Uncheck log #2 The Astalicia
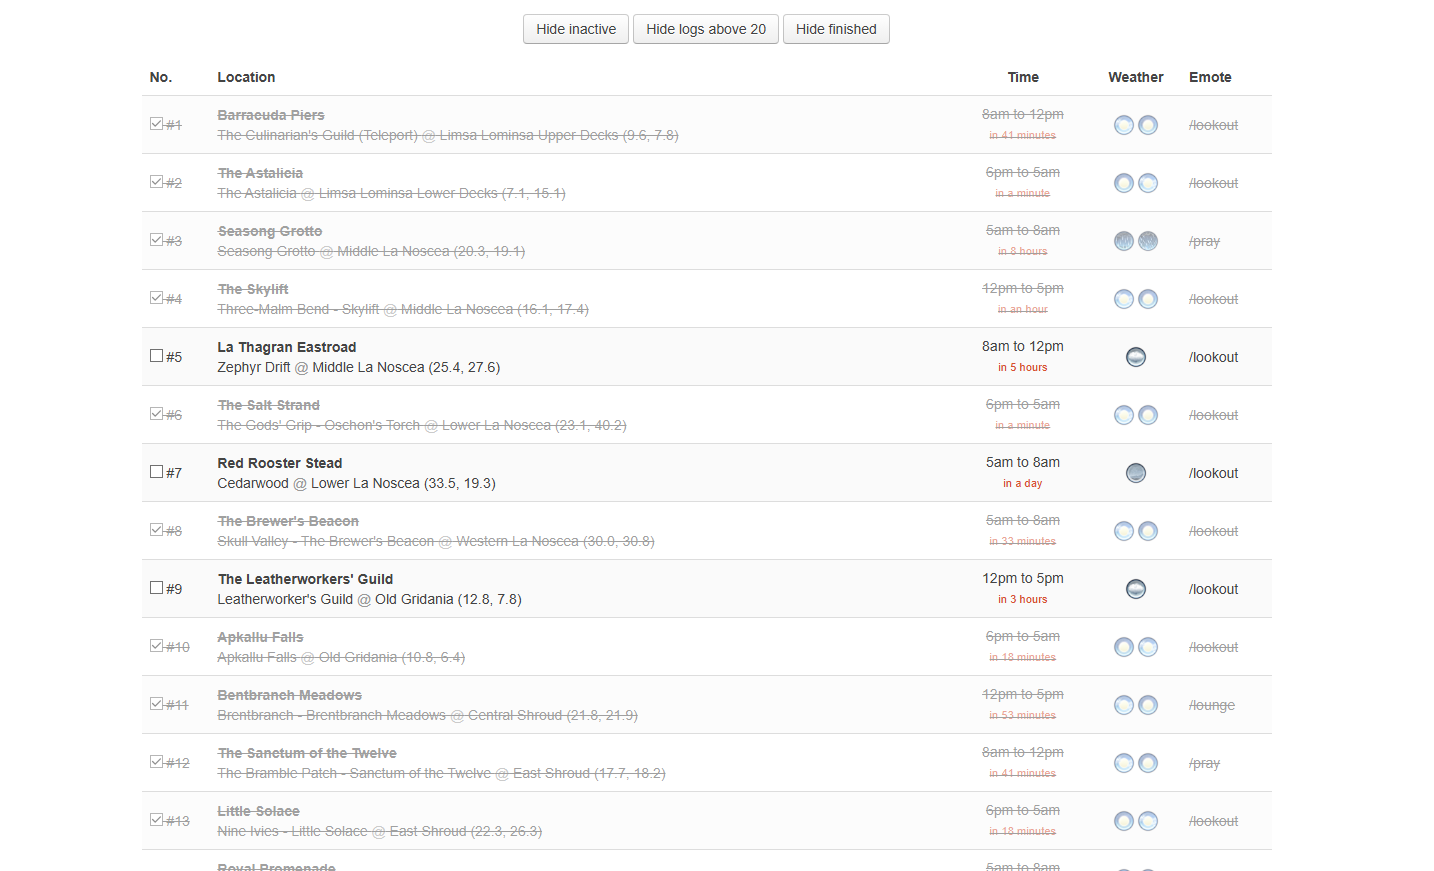The image size is (1434, 871). tap(156, 182)
